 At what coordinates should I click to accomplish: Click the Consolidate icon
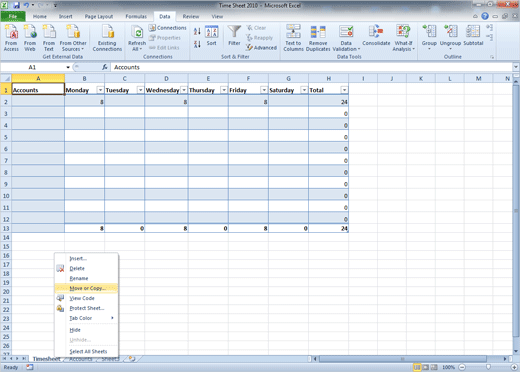pyautogui.click(x=376, y=35)
